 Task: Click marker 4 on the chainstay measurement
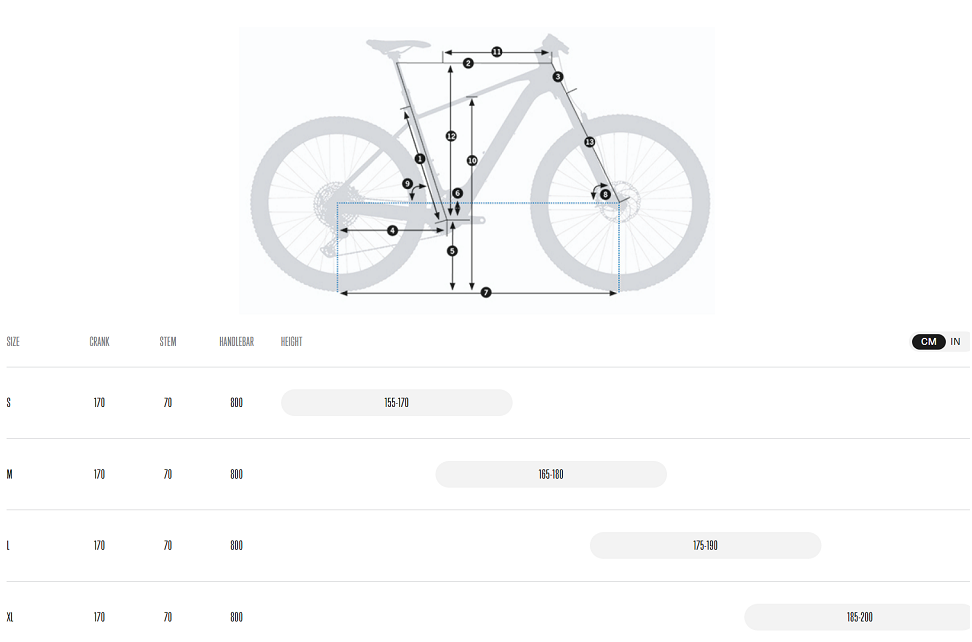(392, 231)
